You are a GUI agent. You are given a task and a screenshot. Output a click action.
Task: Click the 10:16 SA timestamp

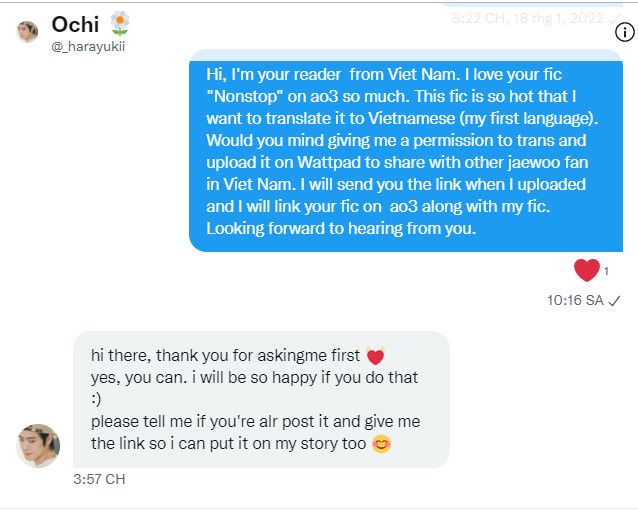[x=575, y=300]
